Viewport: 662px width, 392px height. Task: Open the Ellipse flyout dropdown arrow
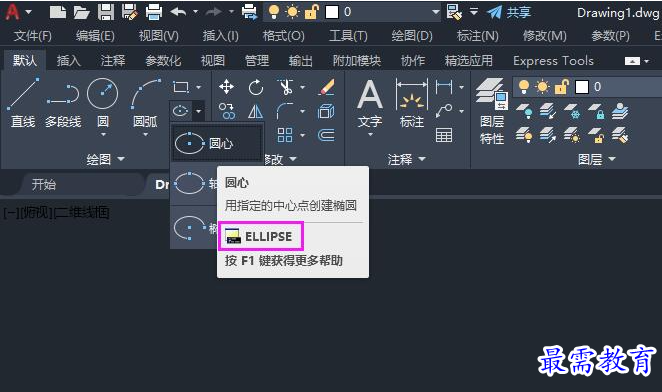[198, 112]
